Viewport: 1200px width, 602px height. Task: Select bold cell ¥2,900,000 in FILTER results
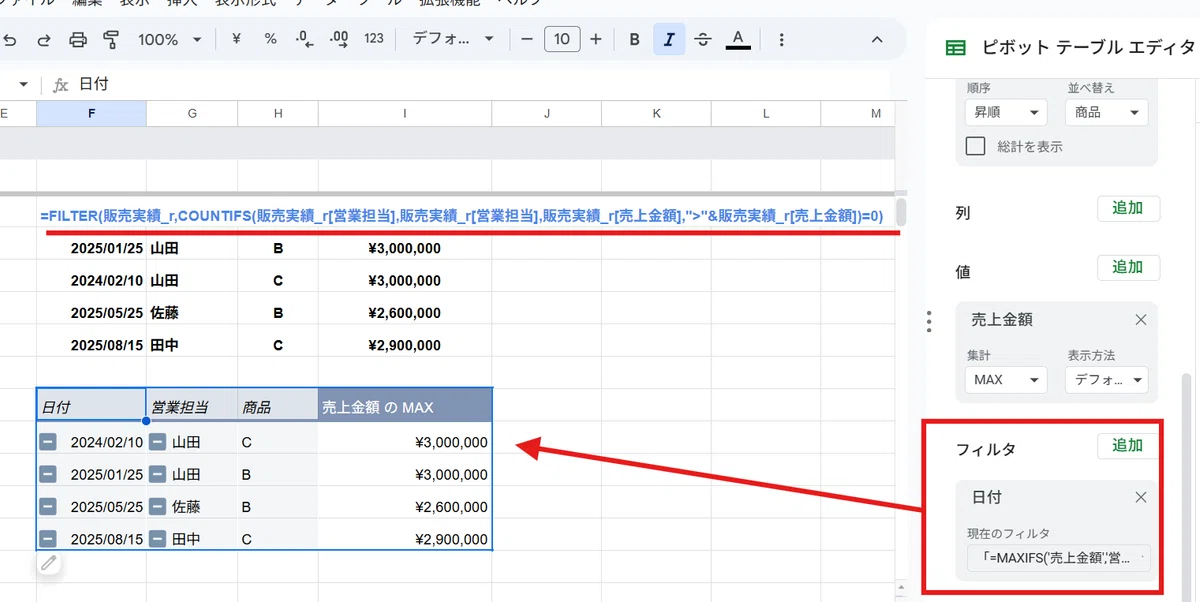pyautogui.click(x=405, y=346)
